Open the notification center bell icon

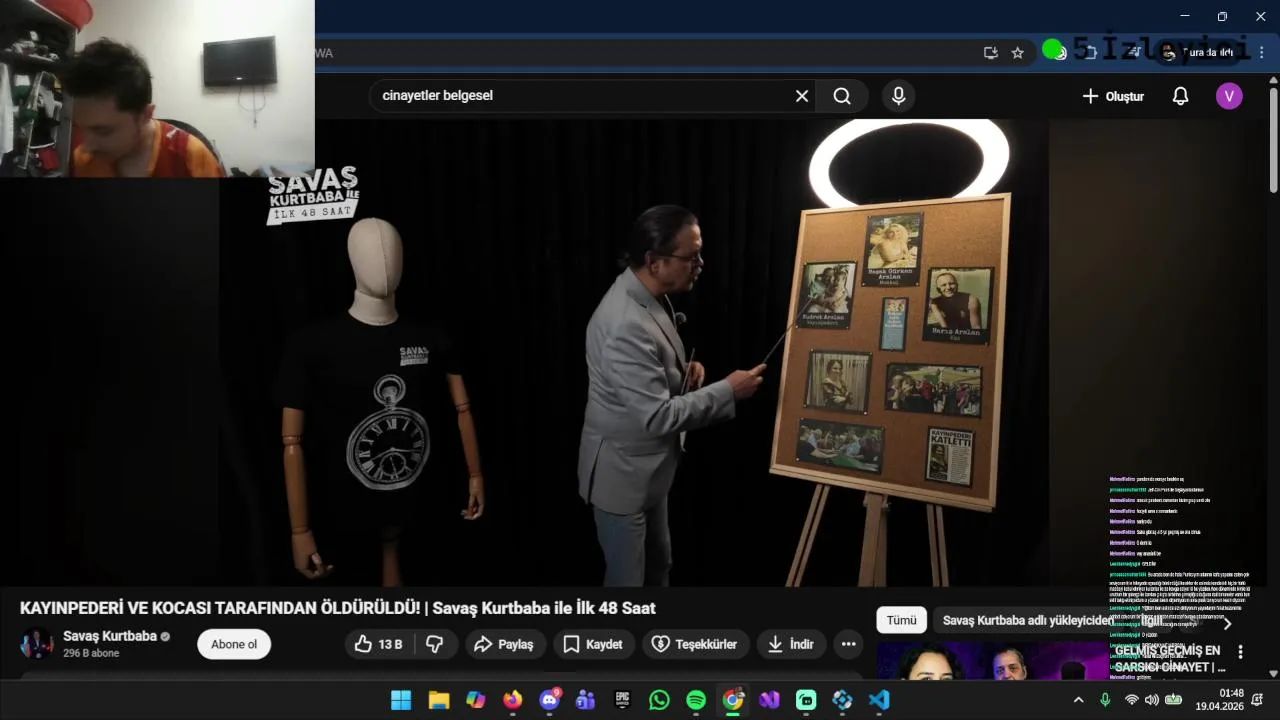click(1258, 700)
